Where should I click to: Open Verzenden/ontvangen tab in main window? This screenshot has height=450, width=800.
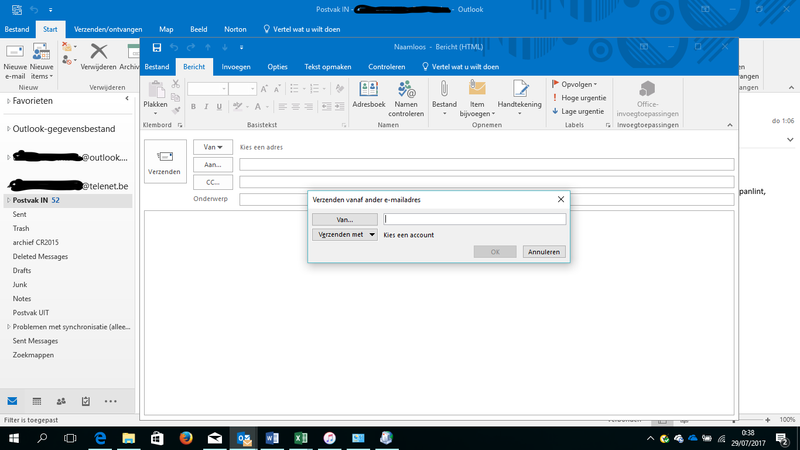(108, 29)
